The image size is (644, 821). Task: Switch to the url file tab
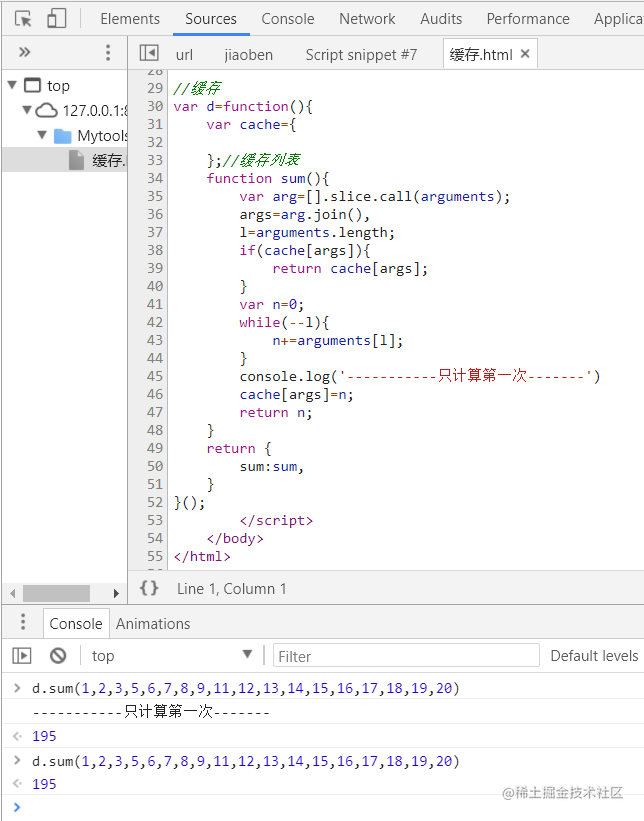pos(184,54)
